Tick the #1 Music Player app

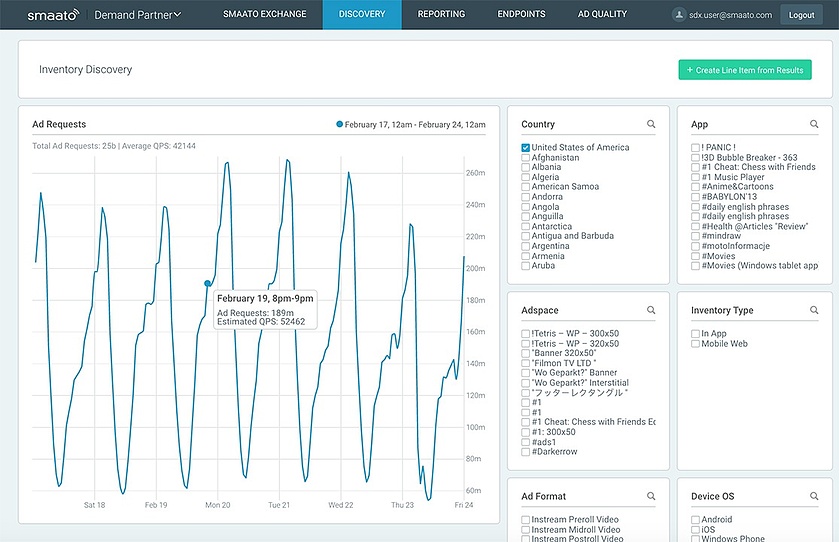[x=695, y=178]
